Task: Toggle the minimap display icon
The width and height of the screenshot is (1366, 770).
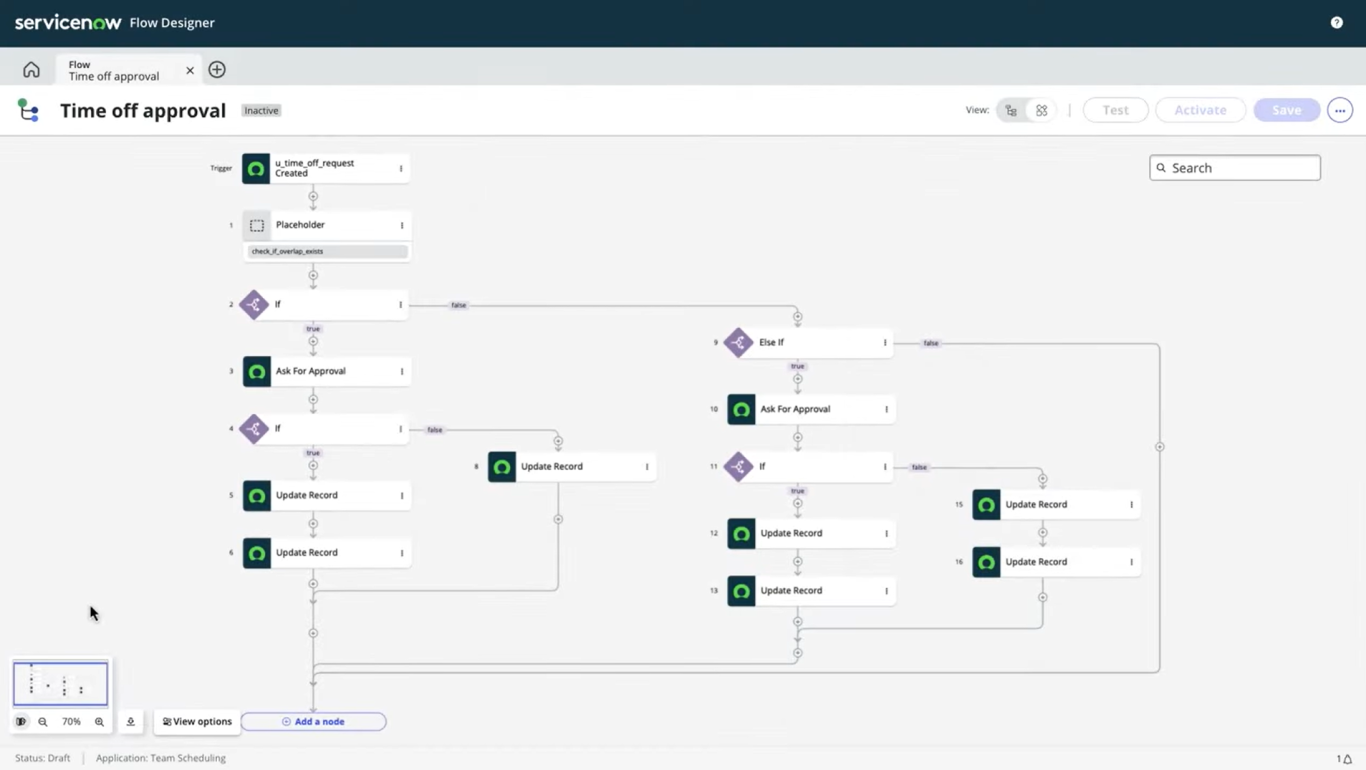Action: pos(21,722)
